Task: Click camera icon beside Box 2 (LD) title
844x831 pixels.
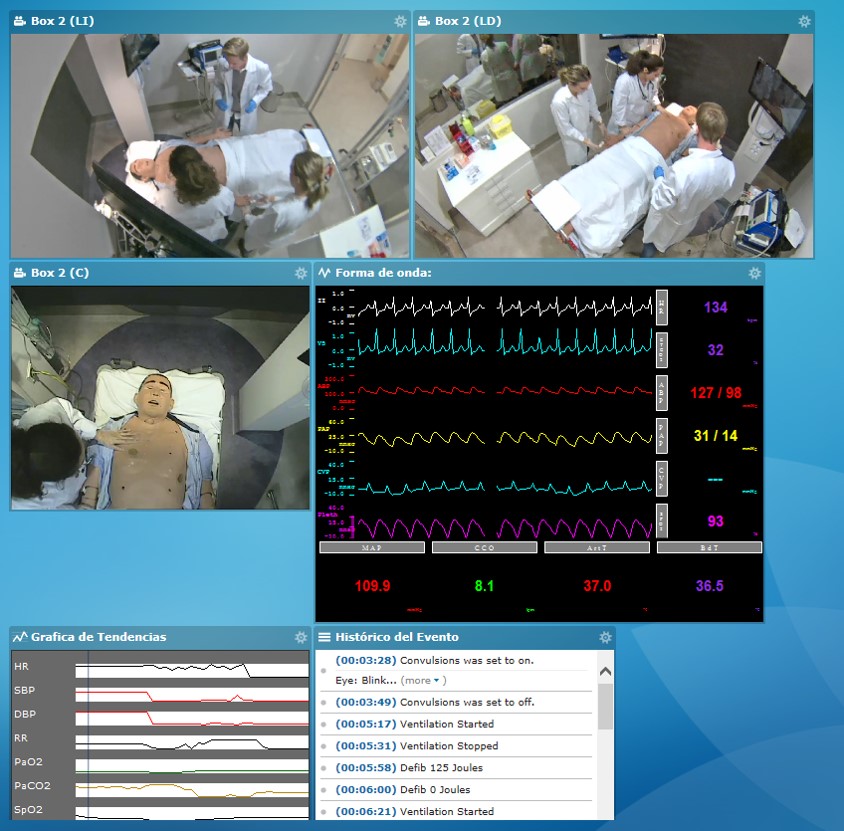Action: click(x=424, y=21)
